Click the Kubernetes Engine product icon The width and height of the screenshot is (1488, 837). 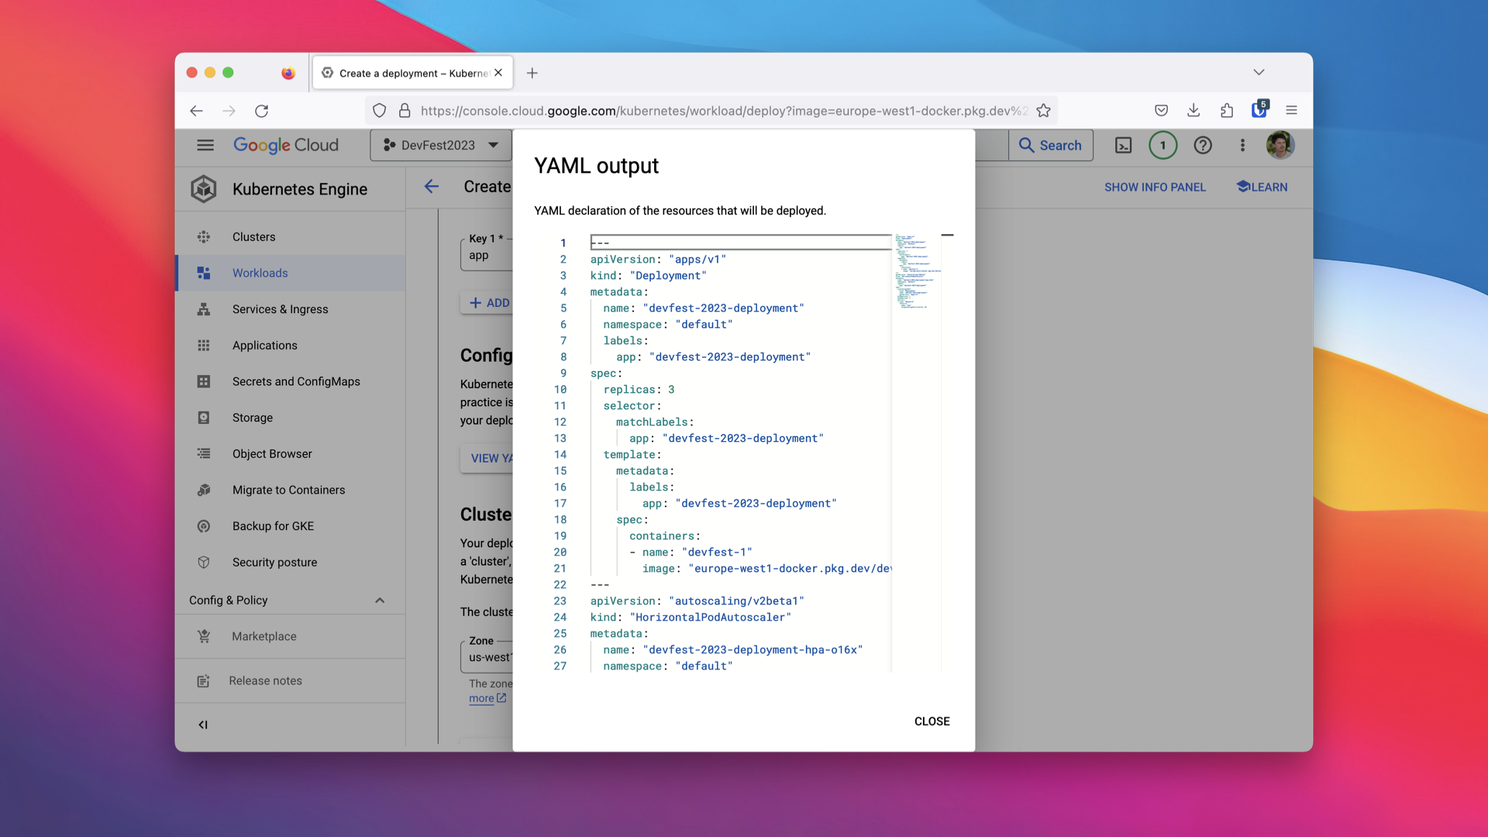pos(204,188)
